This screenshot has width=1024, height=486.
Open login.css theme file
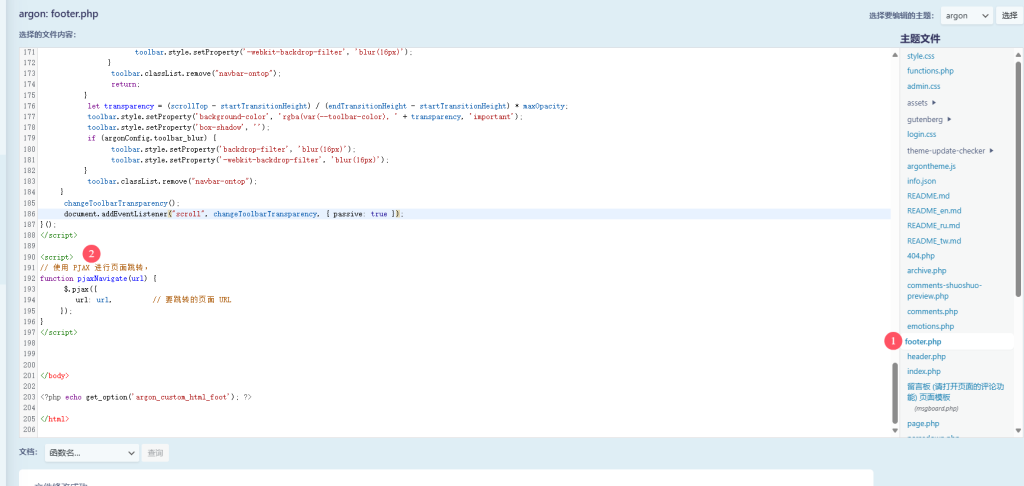(x=921, y=134)
